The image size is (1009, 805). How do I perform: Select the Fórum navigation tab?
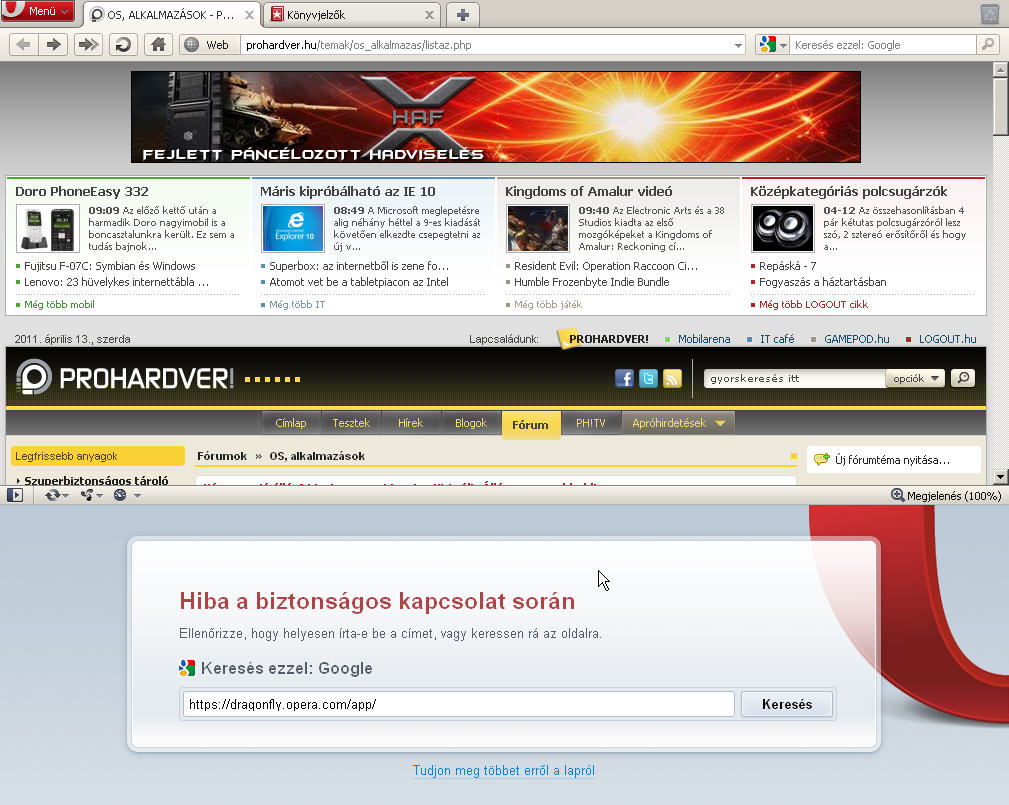tap(531, 425)
